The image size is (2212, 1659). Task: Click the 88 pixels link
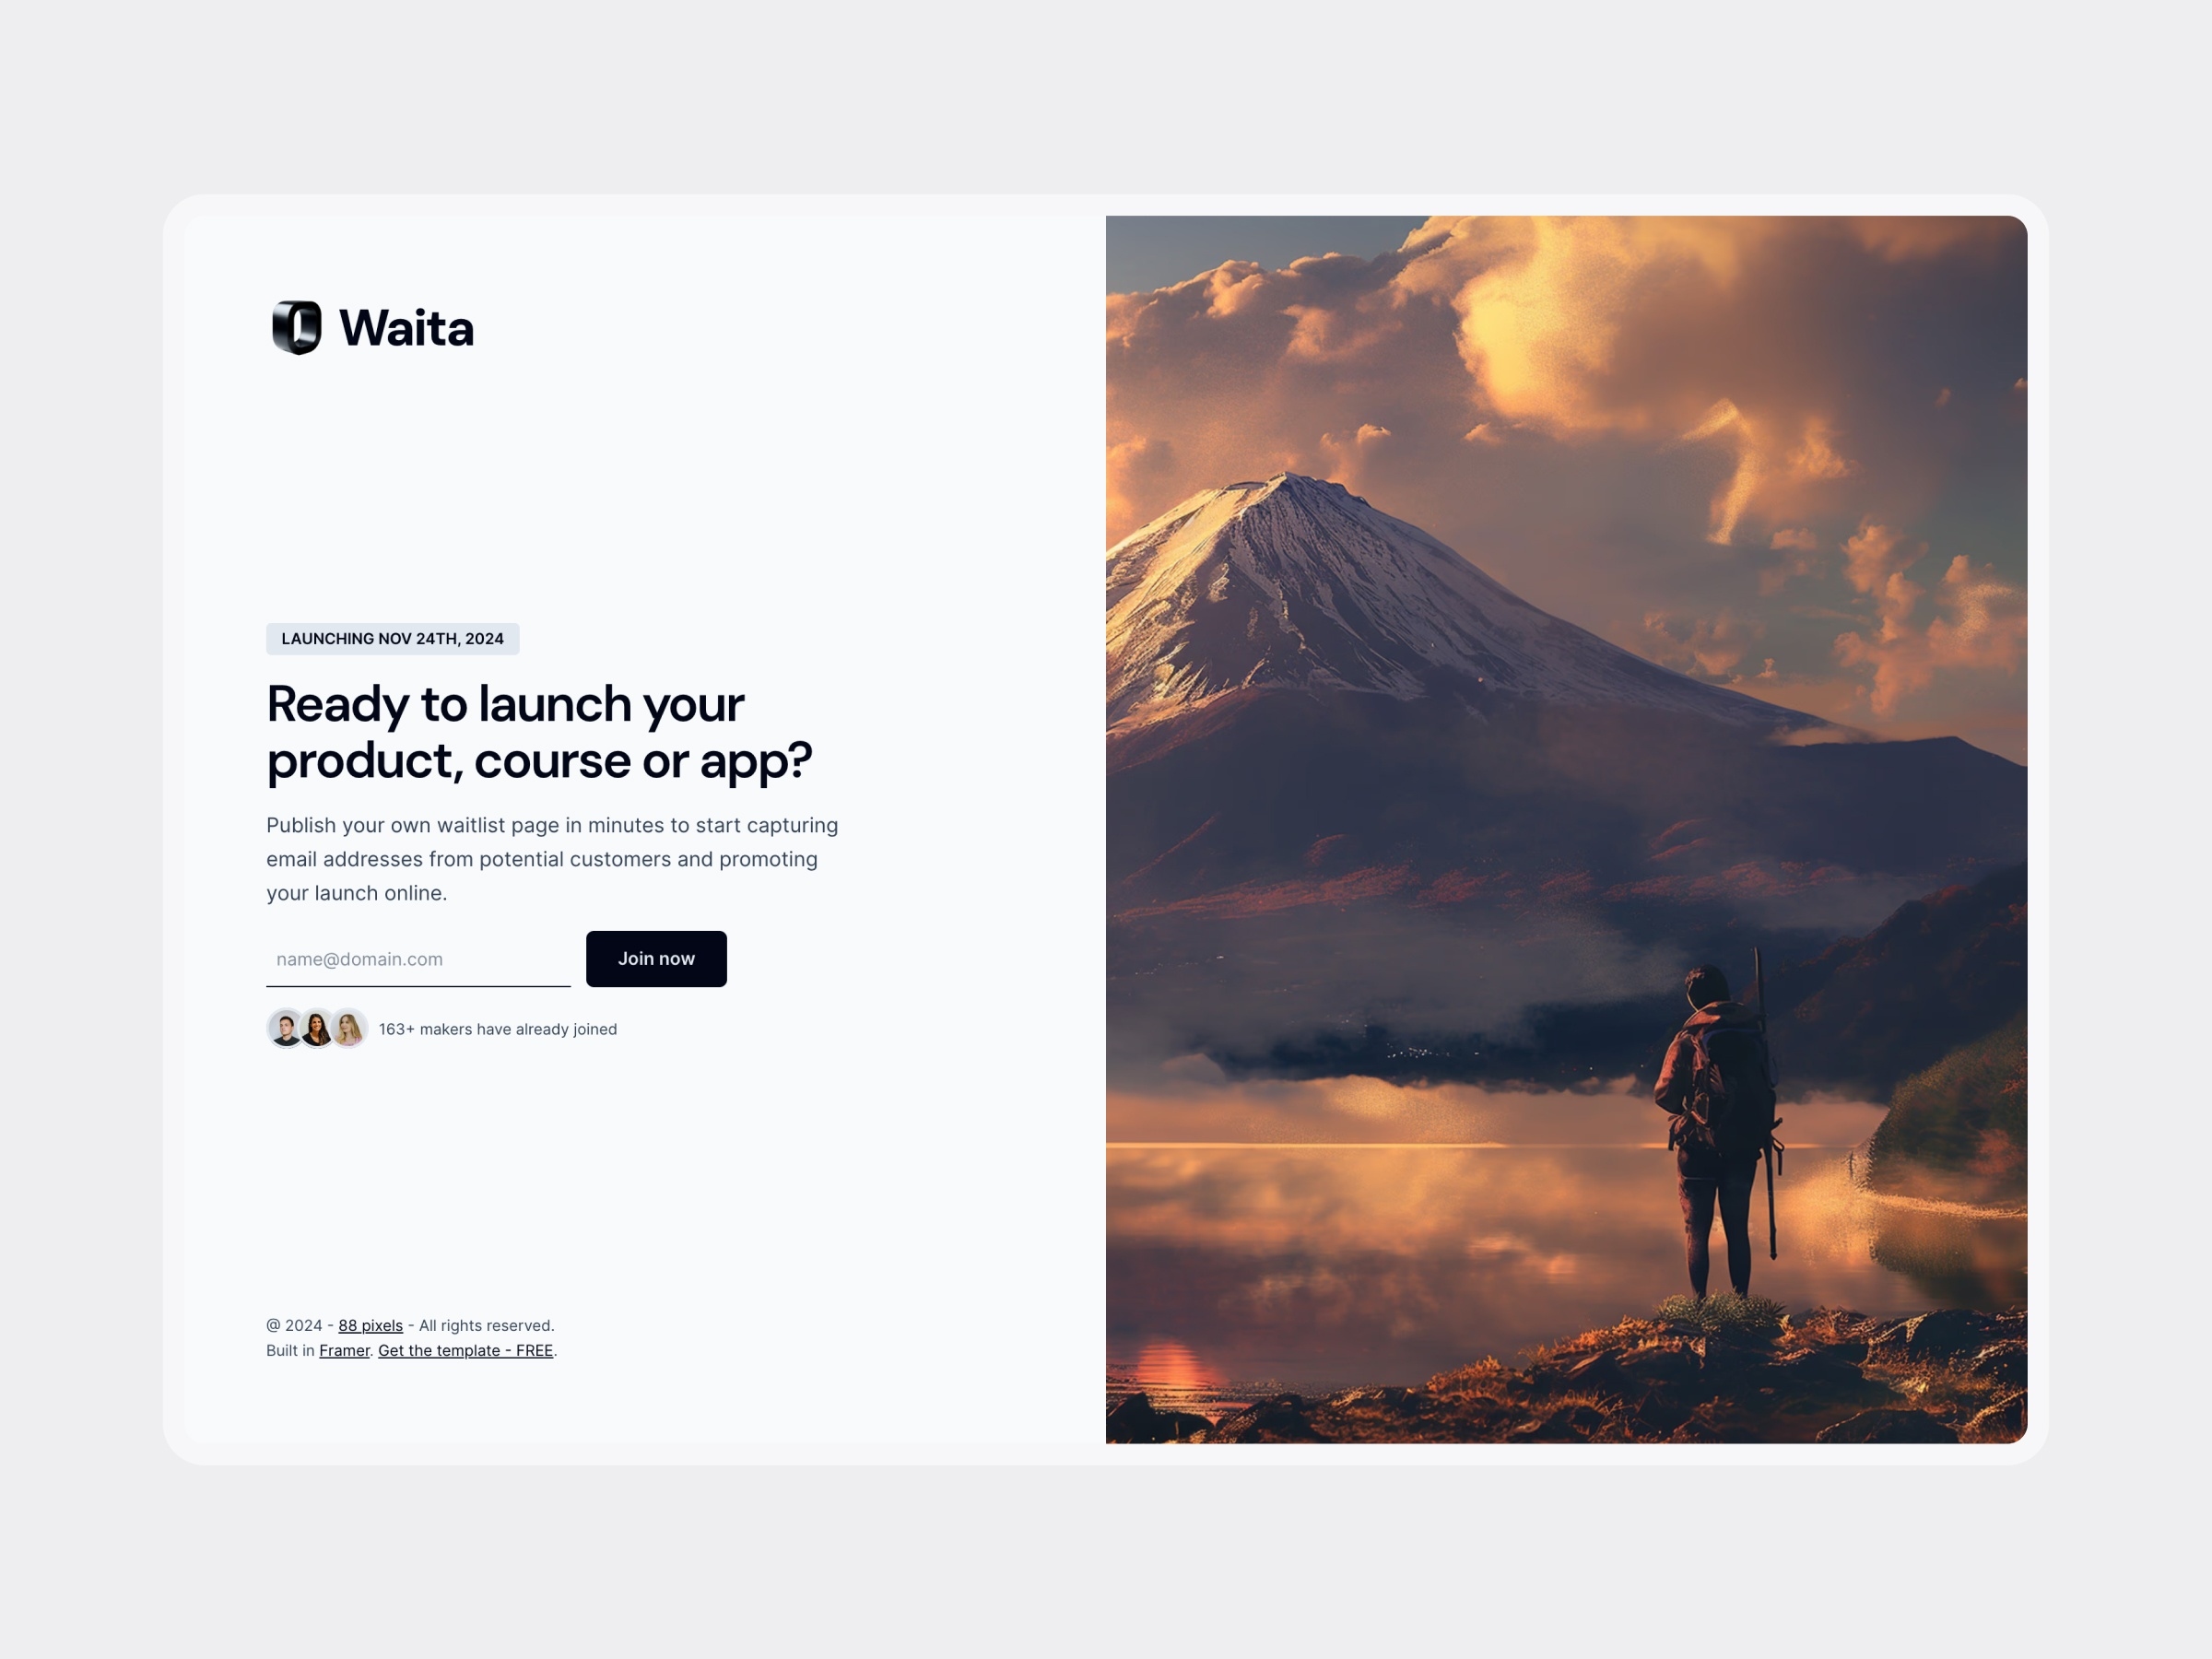[x=371, y=1324]
